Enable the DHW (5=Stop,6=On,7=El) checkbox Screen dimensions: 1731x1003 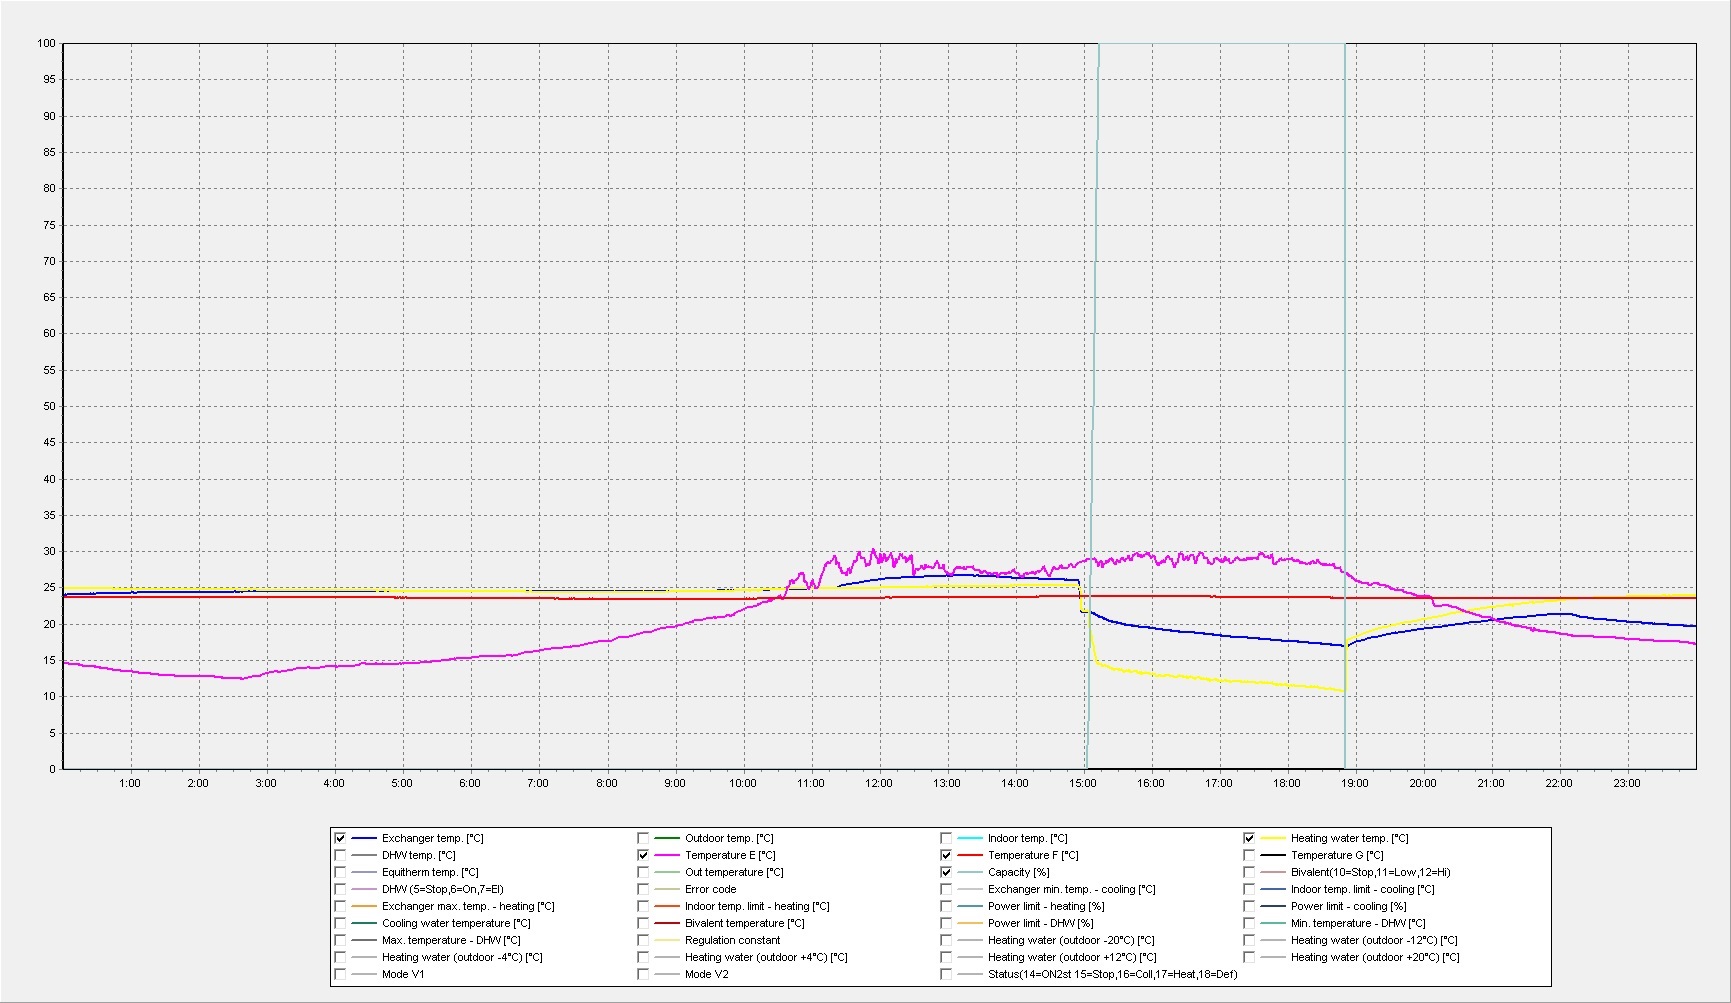[x=340, y=889]
